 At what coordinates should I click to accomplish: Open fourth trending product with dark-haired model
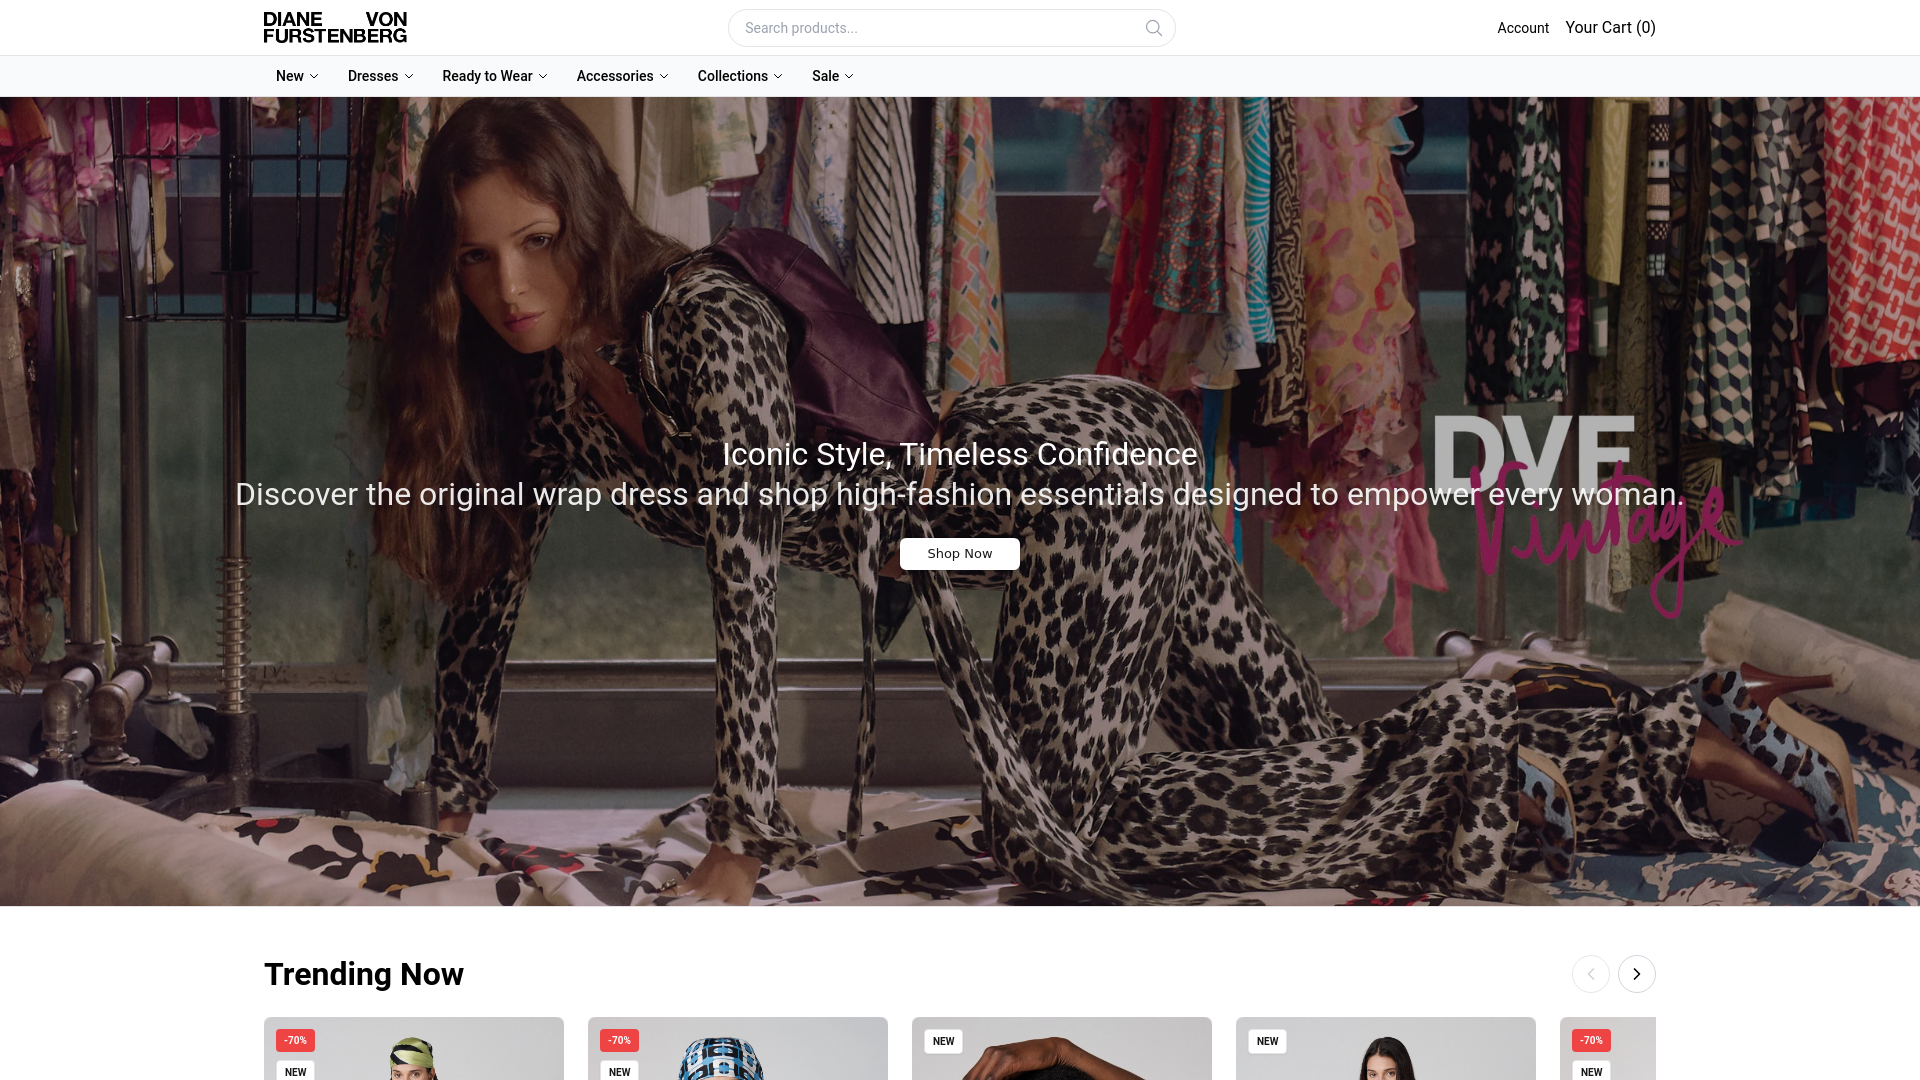(1386, 1049)
